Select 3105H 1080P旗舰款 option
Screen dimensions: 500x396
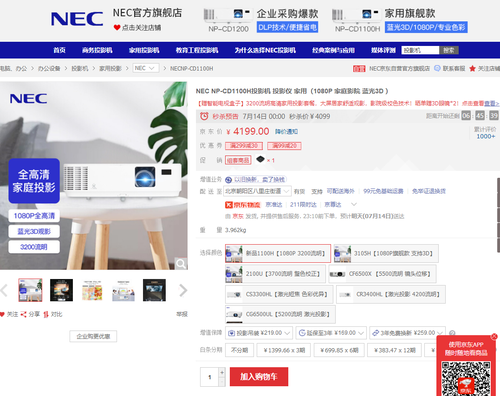[386, 254]
